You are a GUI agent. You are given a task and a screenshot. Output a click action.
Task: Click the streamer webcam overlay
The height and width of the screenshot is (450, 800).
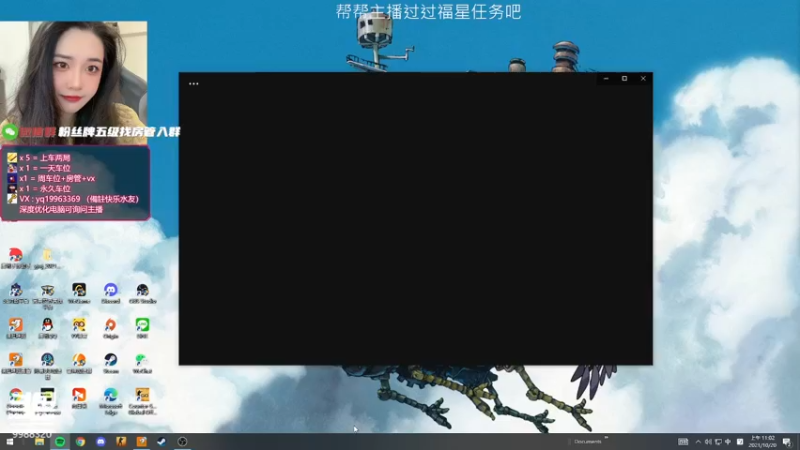(73, 83)
